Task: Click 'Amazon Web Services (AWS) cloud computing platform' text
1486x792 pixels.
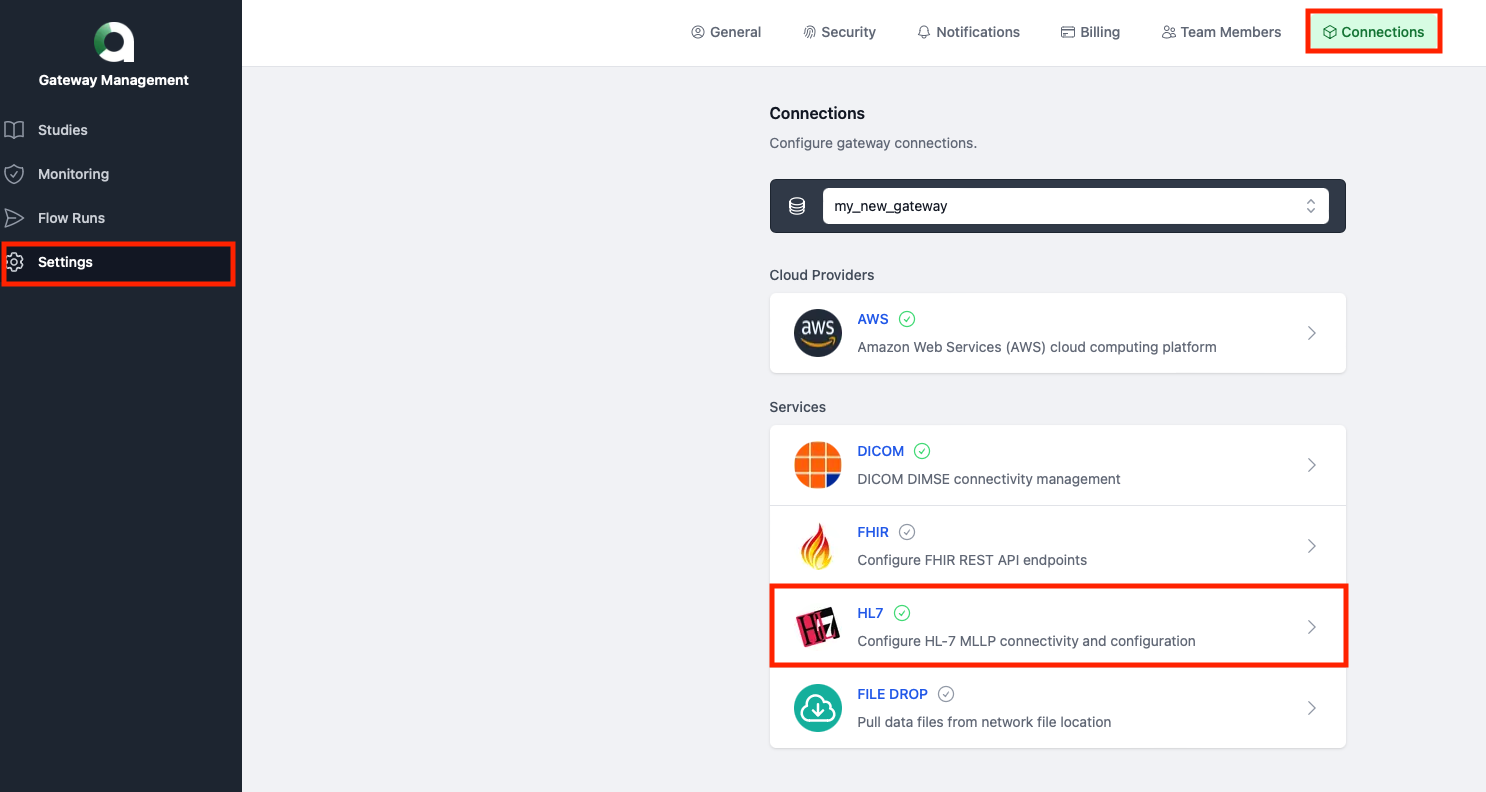Action: click(1037, 347)
